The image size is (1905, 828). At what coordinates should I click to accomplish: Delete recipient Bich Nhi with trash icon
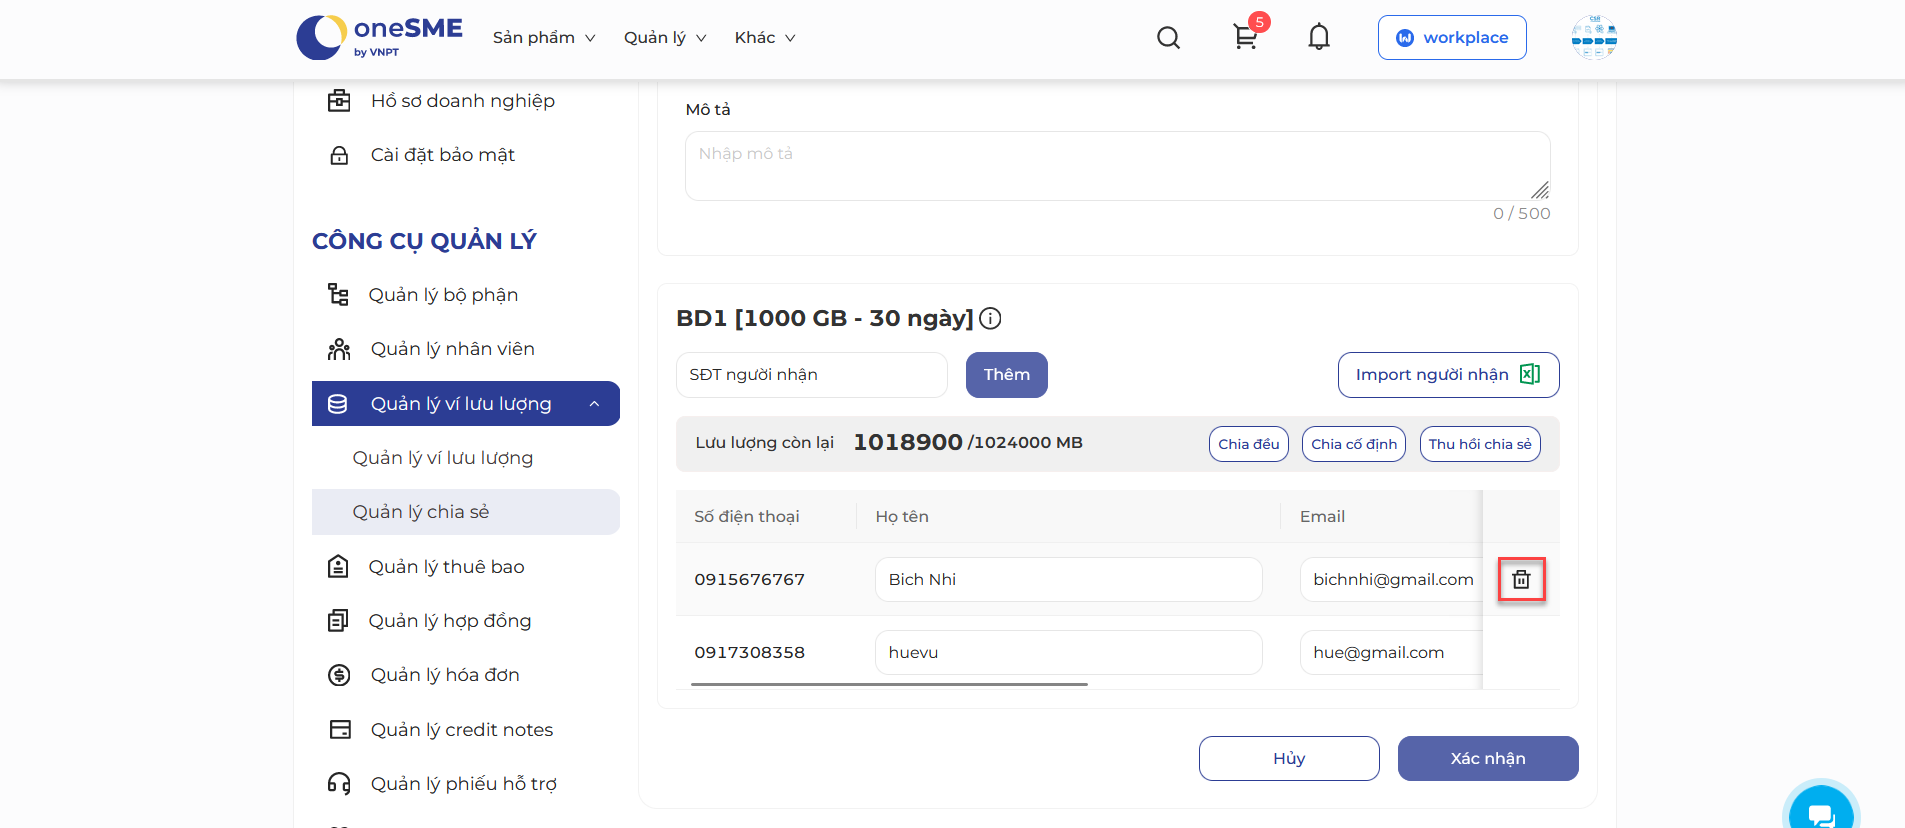(1521, 579)
